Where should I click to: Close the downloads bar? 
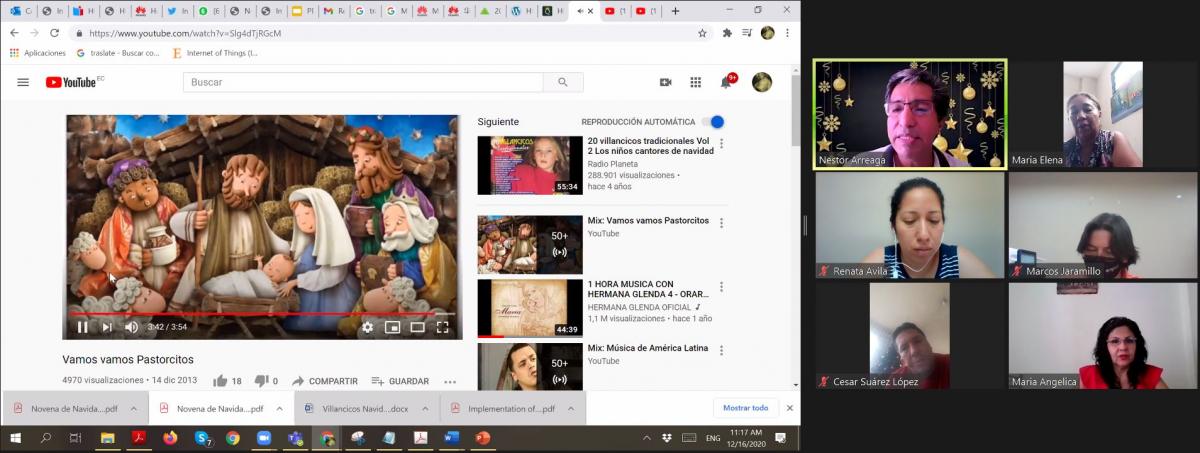tap(790, 408)
